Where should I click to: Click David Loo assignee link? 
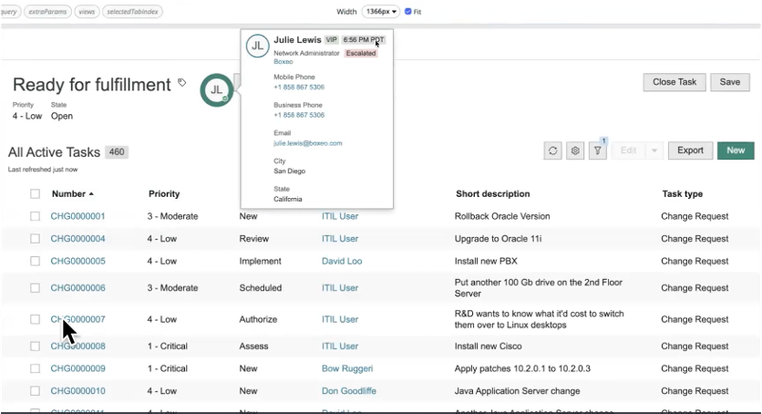click(x=342, y=261)
